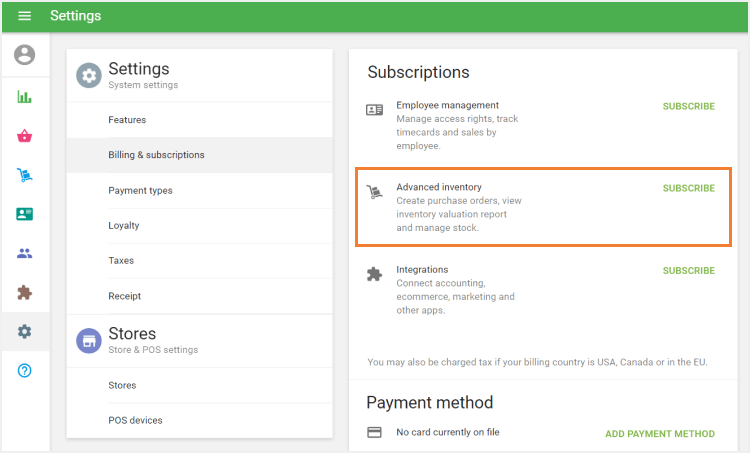Open the Items shopping basket icon

coord(24,136)
